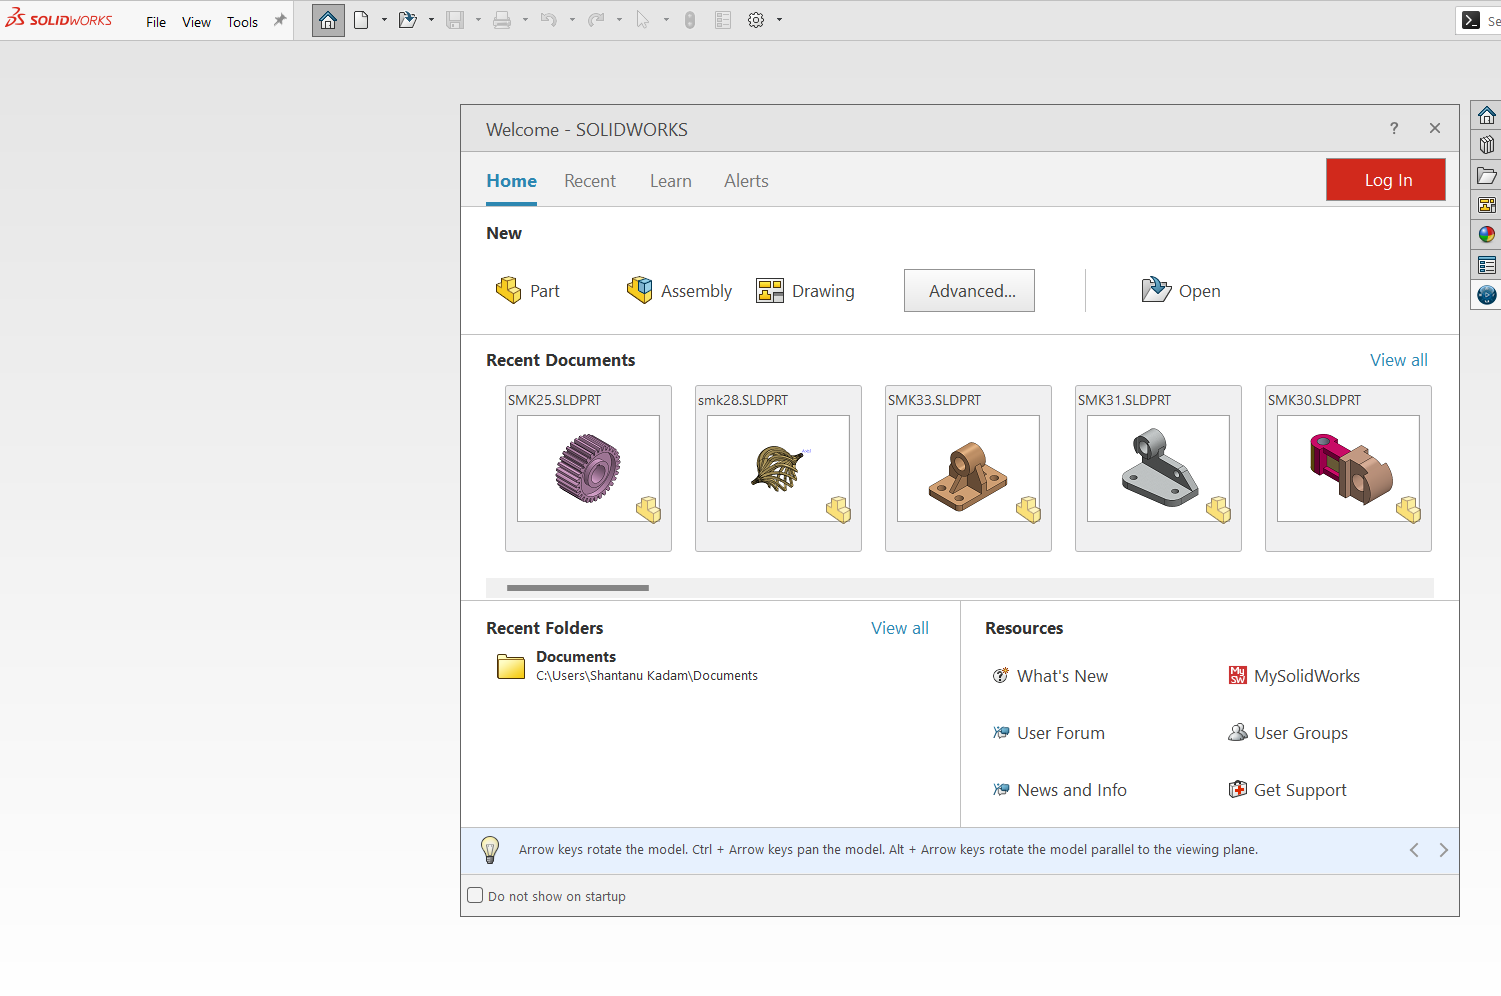
Task: Pin the menu bar with the pushpin icon
Action: pyautogui.click(x=280, y=20)
